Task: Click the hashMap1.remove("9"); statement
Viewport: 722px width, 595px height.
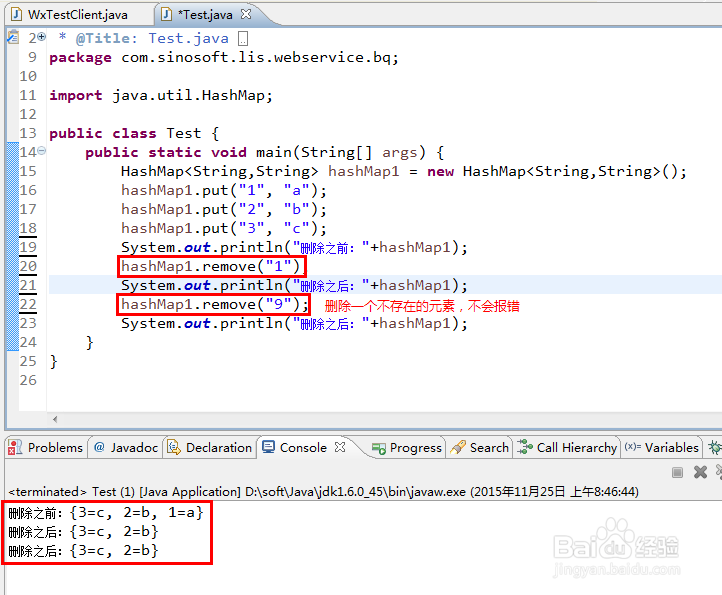Action: (x=215, y=304)
